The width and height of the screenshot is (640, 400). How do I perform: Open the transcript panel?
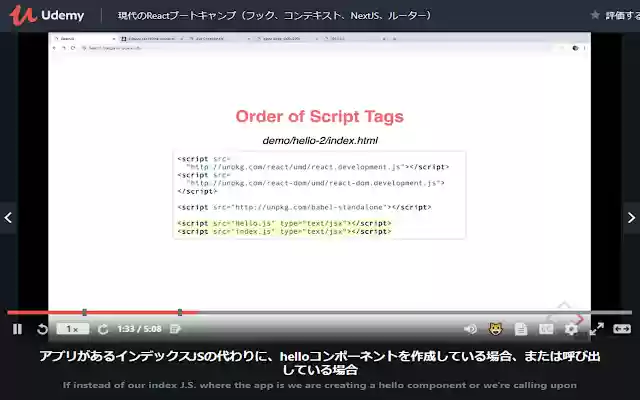point(521,329)
